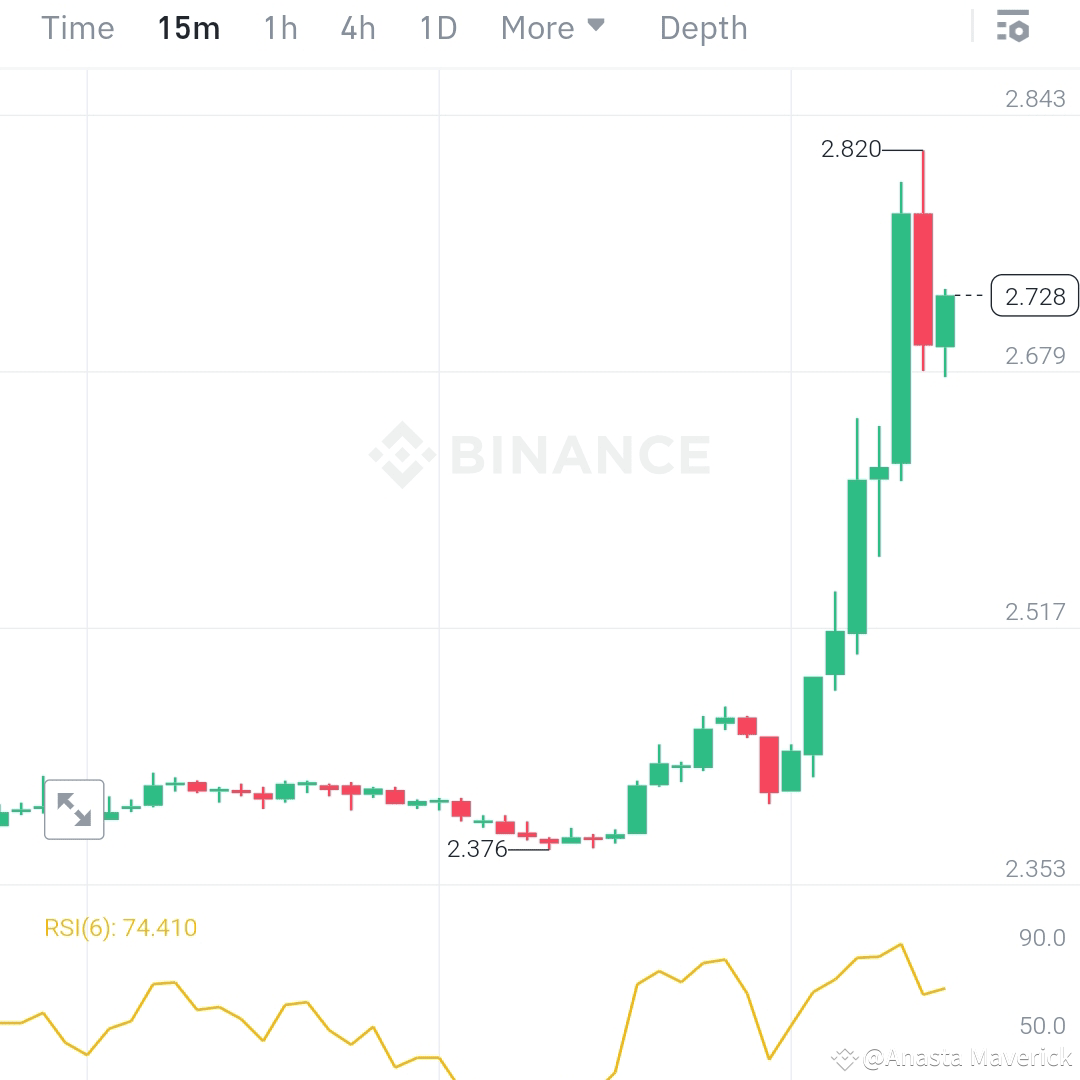Click the 2.376 low price marker
The width and height of the screenshot is (1080, 1080).
(477, 849)
